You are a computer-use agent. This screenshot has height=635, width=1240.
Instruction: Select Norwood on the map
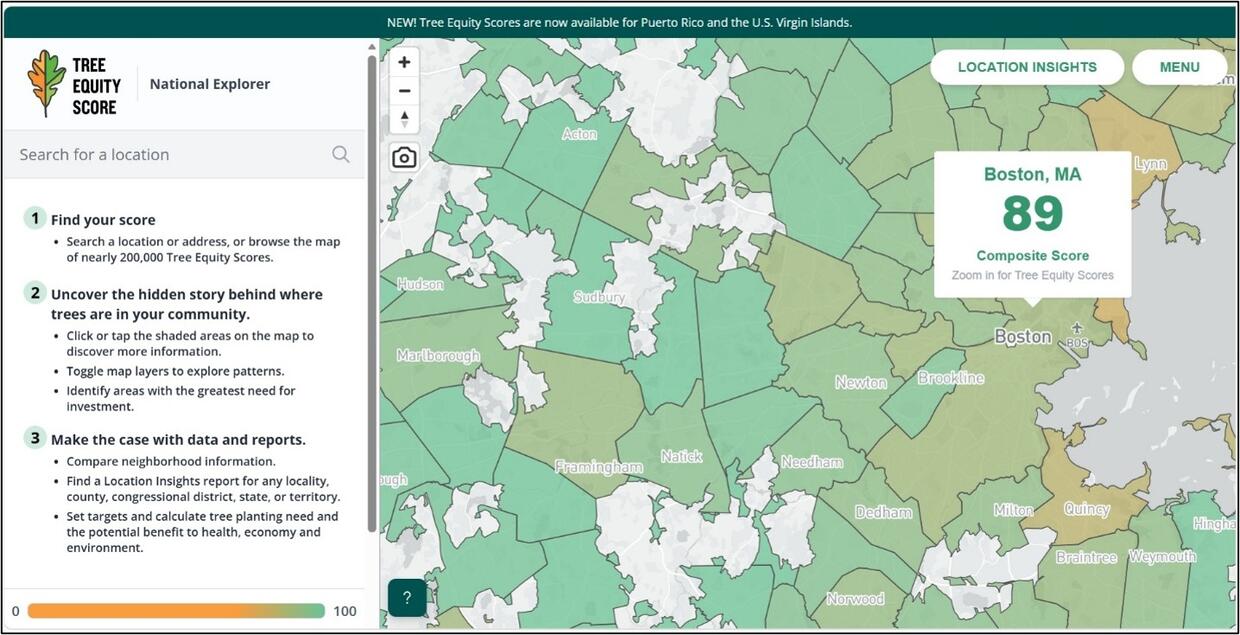tap(855, 599)
